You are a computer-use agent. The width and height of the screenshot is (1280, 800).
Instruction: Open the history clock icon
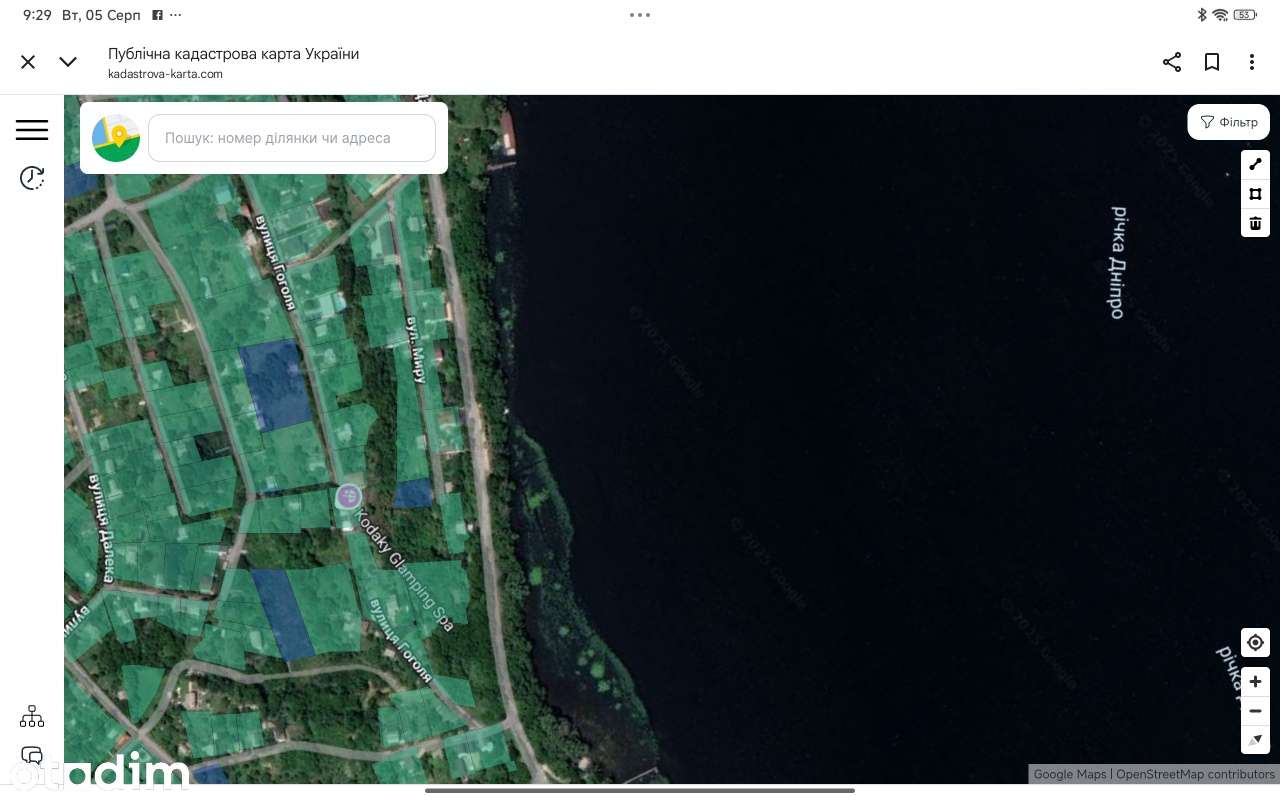click(x=32, y=178)
